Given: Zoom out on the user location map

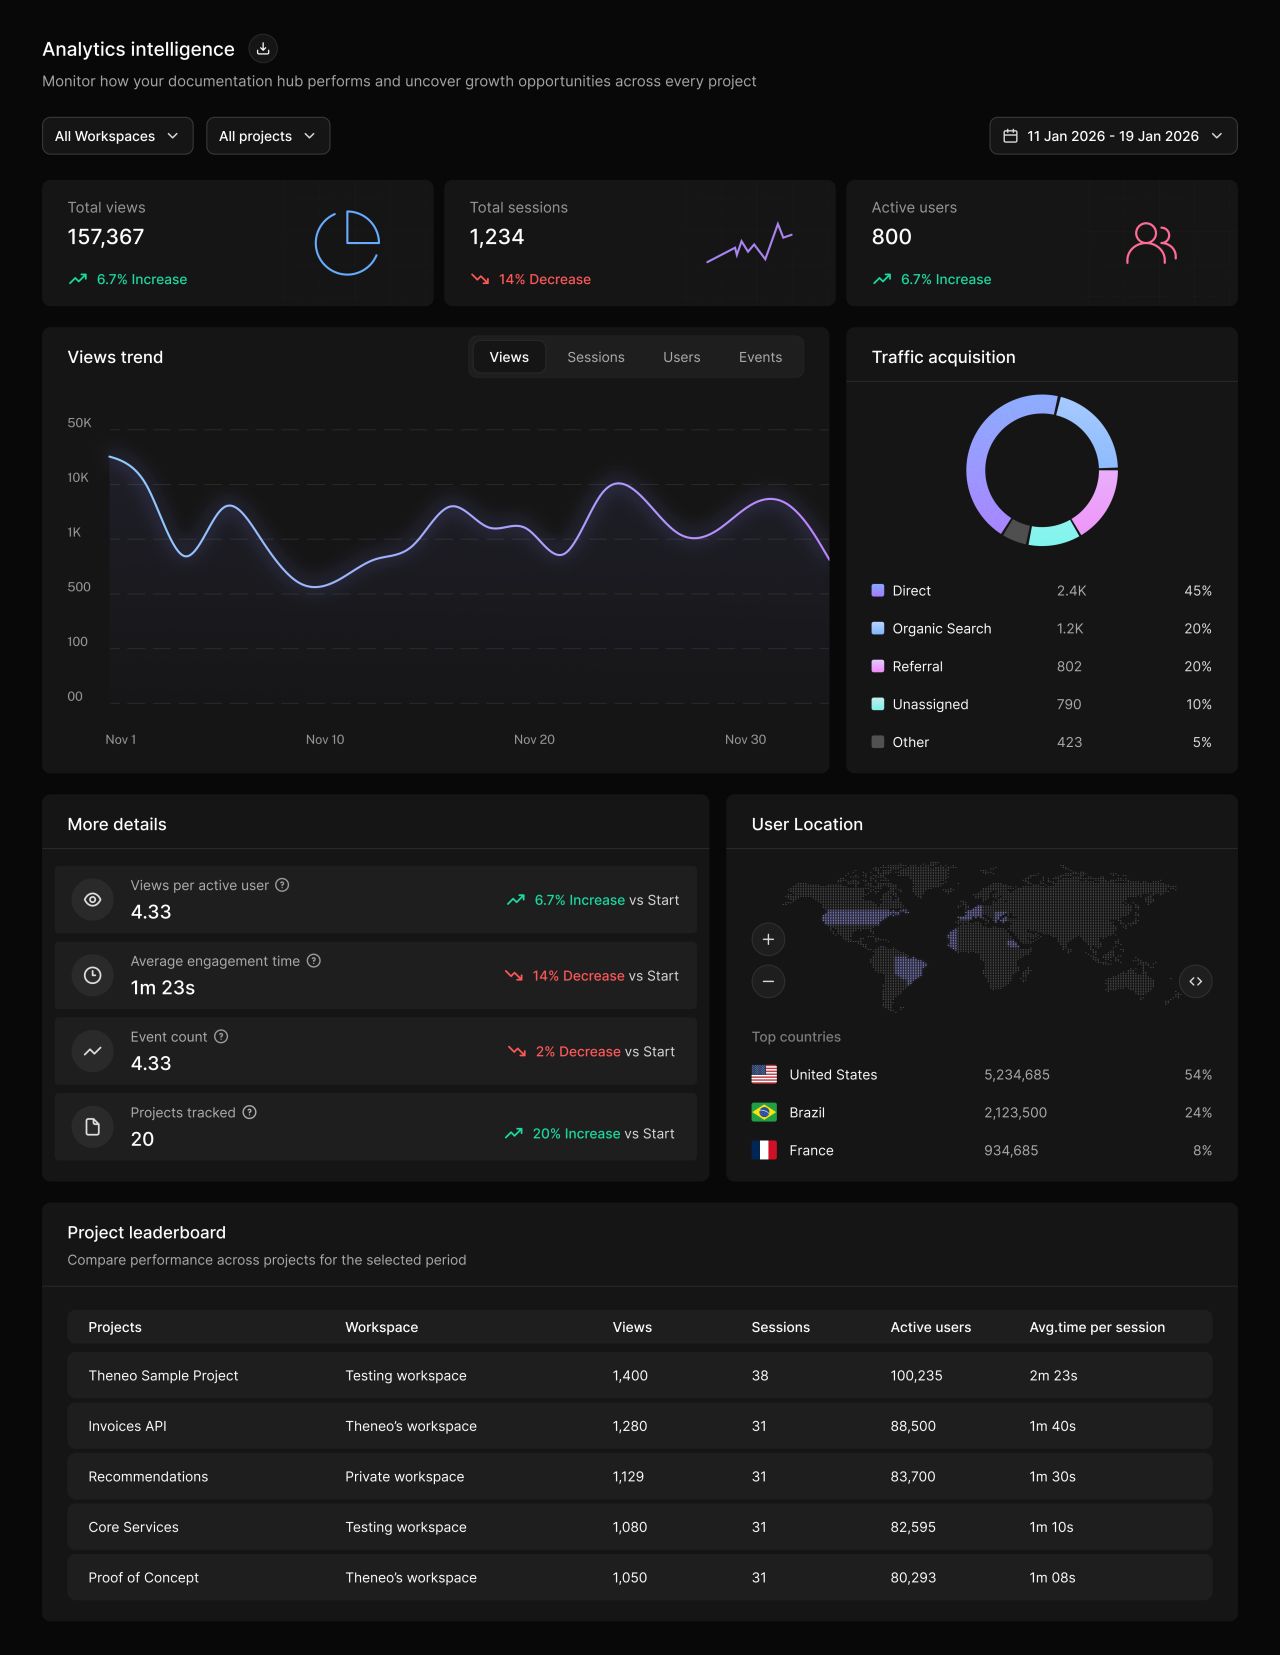Looking at the screenshot, I should click(768, 981).
